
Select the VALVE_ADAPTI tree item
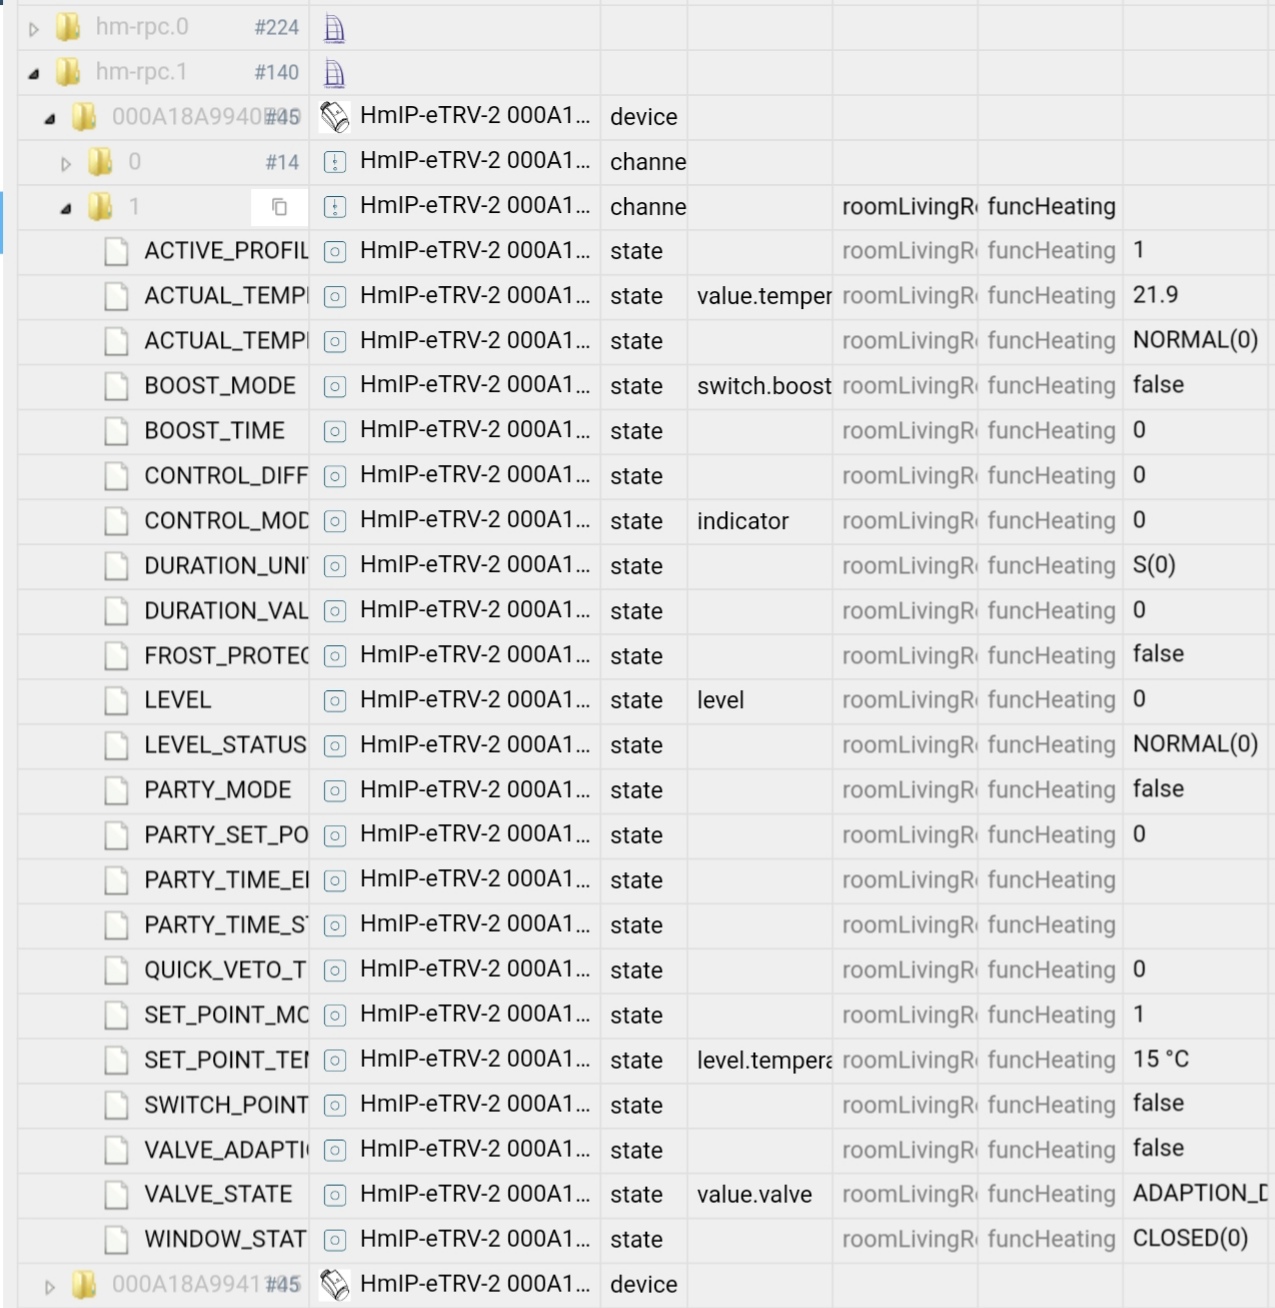226,1150
